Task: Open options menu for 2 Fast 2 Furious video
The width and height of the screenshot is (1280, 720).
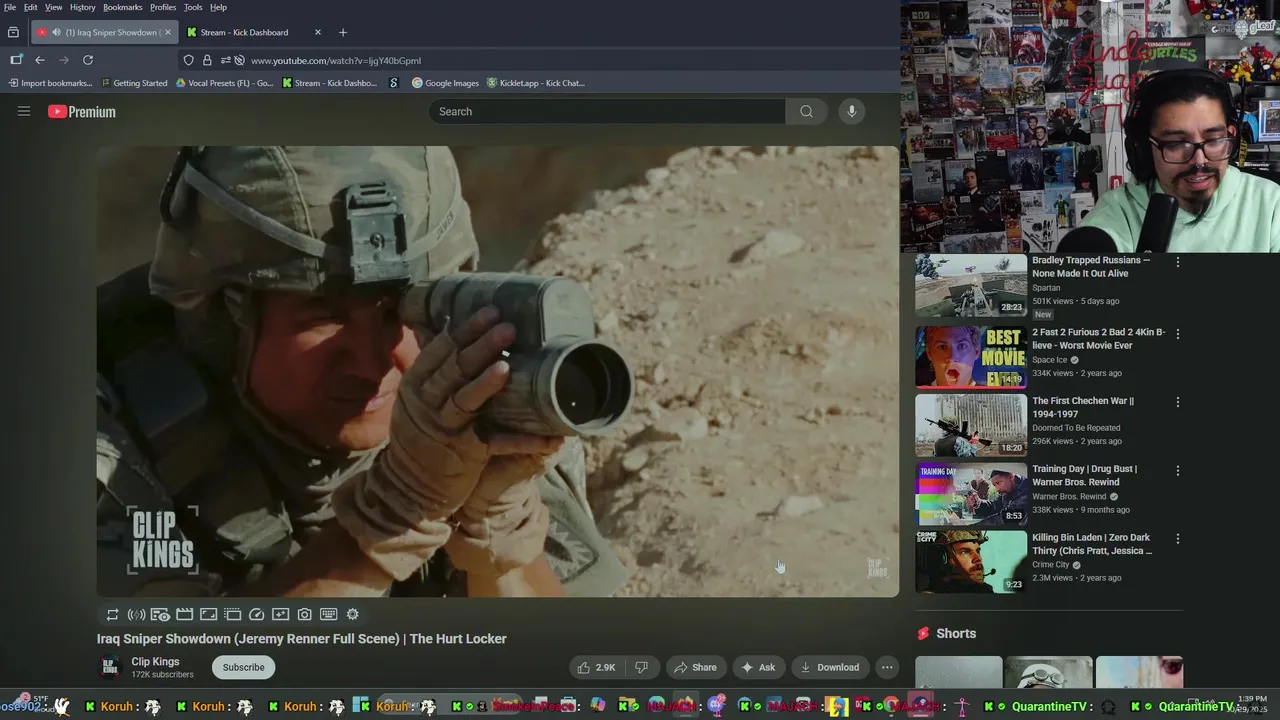Action: click(1177, 334)
